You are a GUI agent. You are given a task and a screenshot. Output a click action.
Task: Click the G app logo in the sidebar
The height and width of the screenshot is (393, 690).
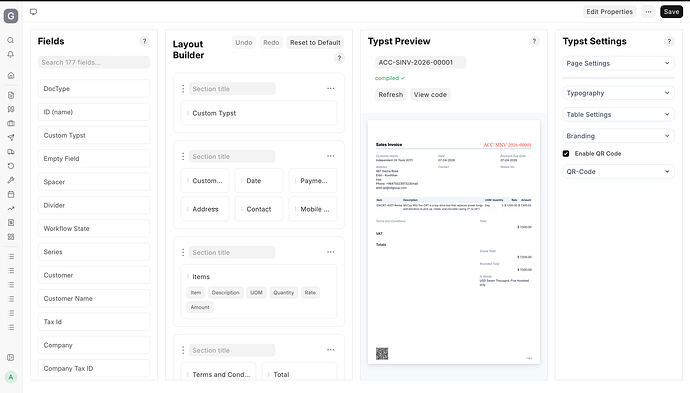11,16
